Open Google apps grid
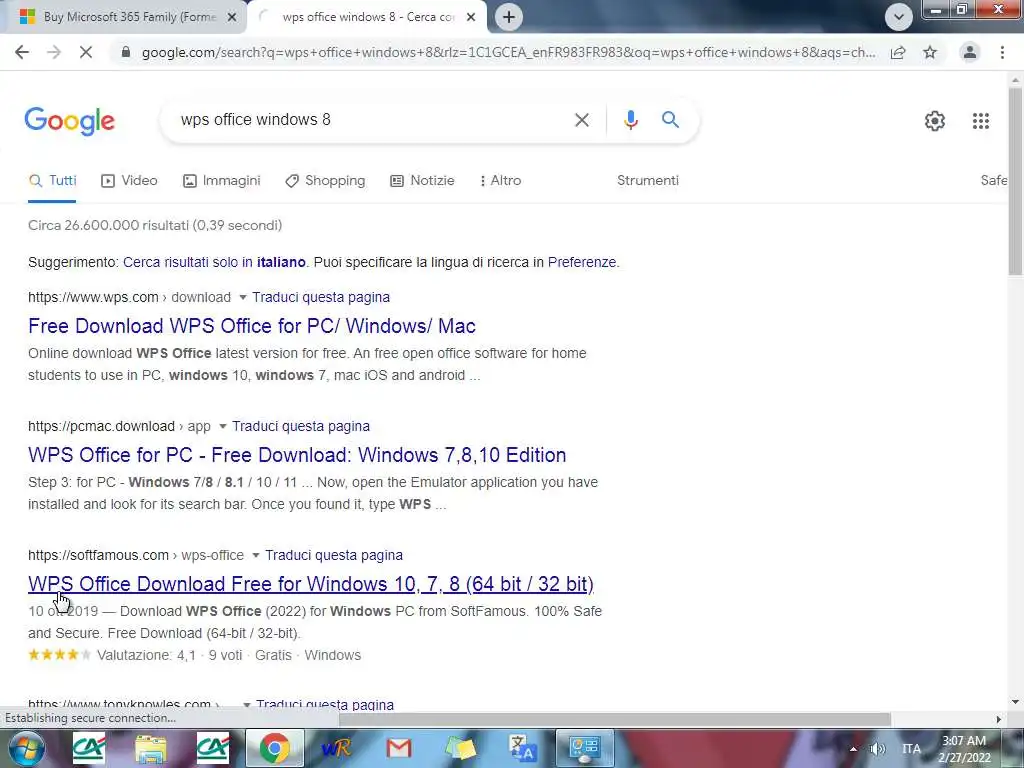Screen dimensions: 1024x768 (981, 121)
